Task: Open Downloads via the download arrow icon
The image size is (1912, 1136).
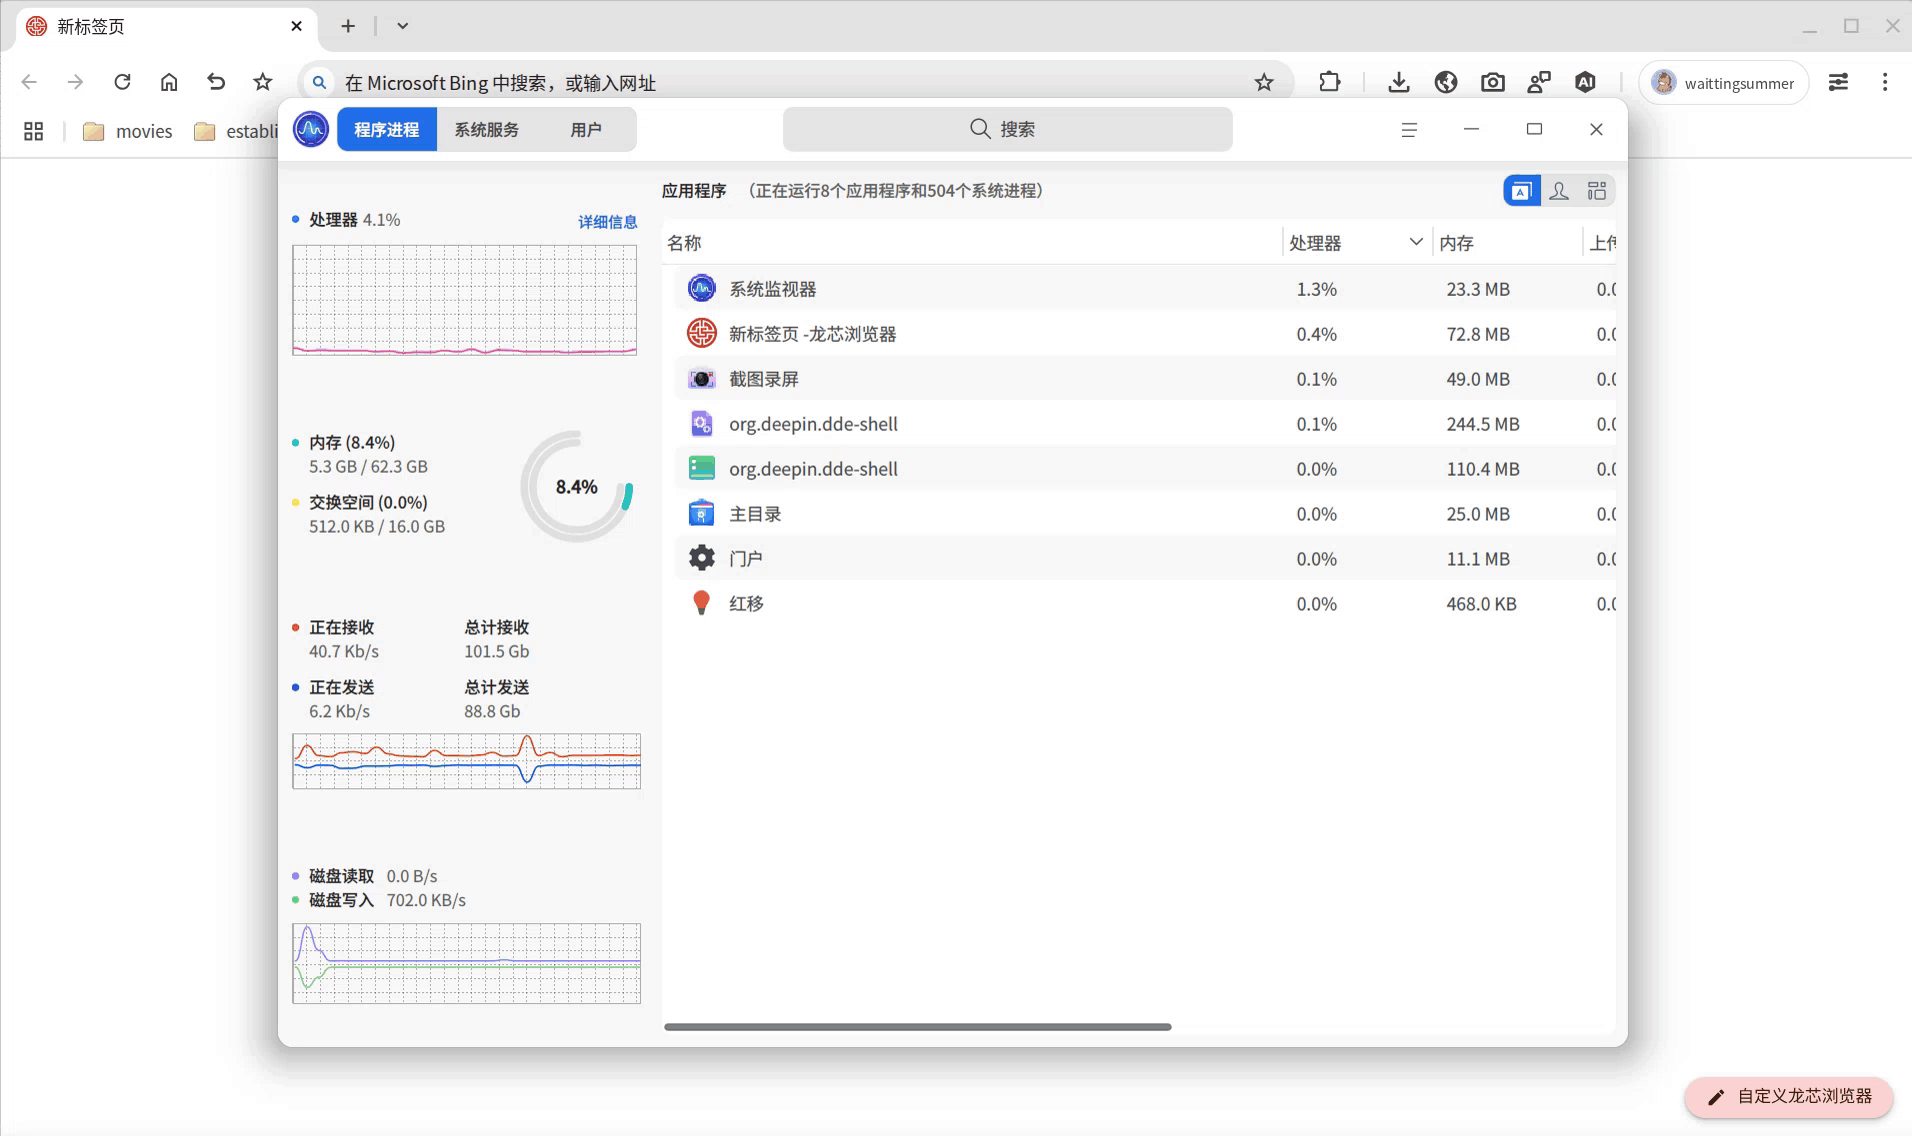Action: coord(1398,82)
